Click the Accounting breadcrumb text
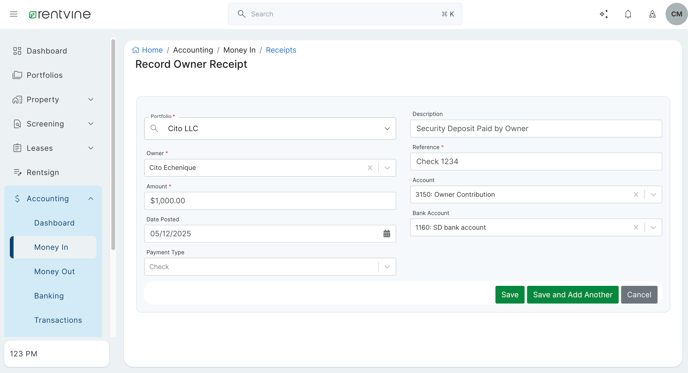 (x=193, y=50)
